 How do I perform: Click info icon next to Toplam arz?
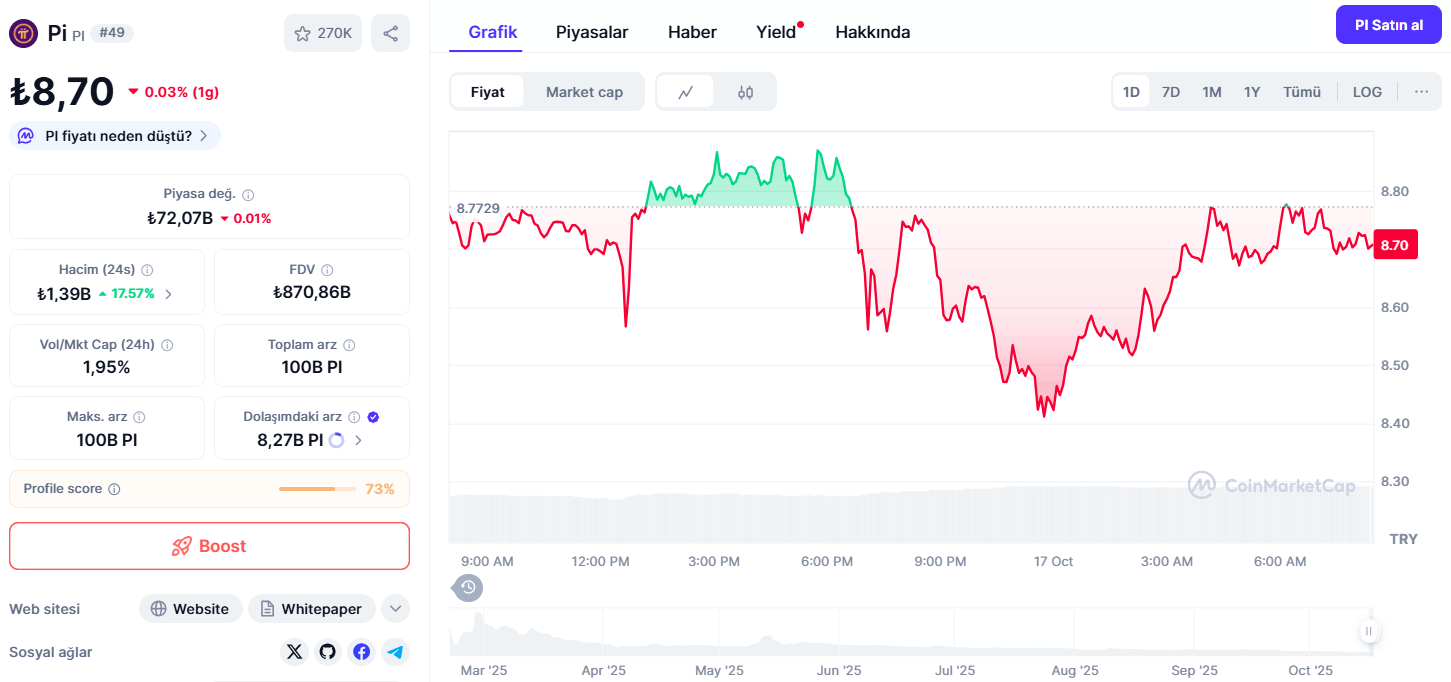coord(349,345)
